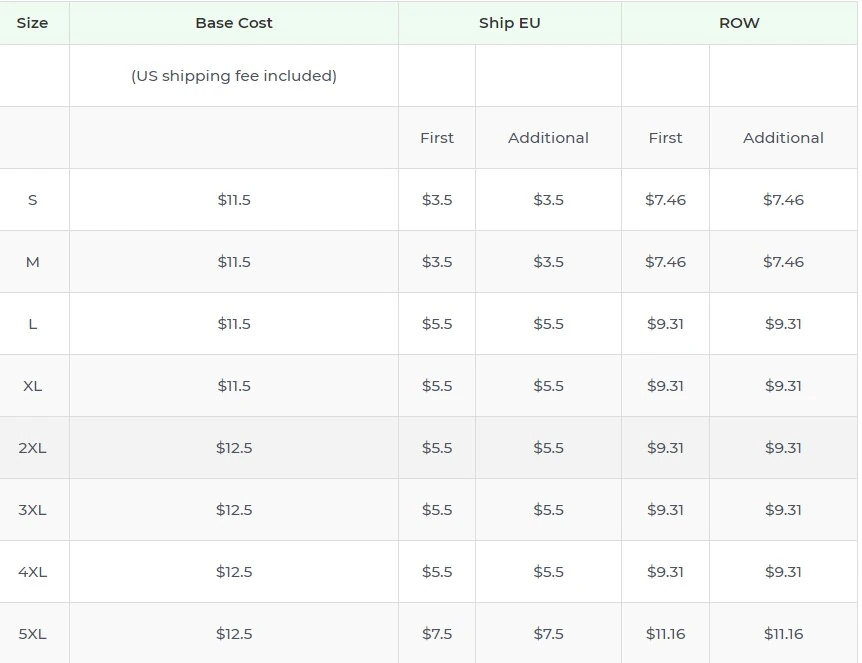The image size is (862, 663).
Task: Click the 2XL size row label
Action: click(34, 447)
